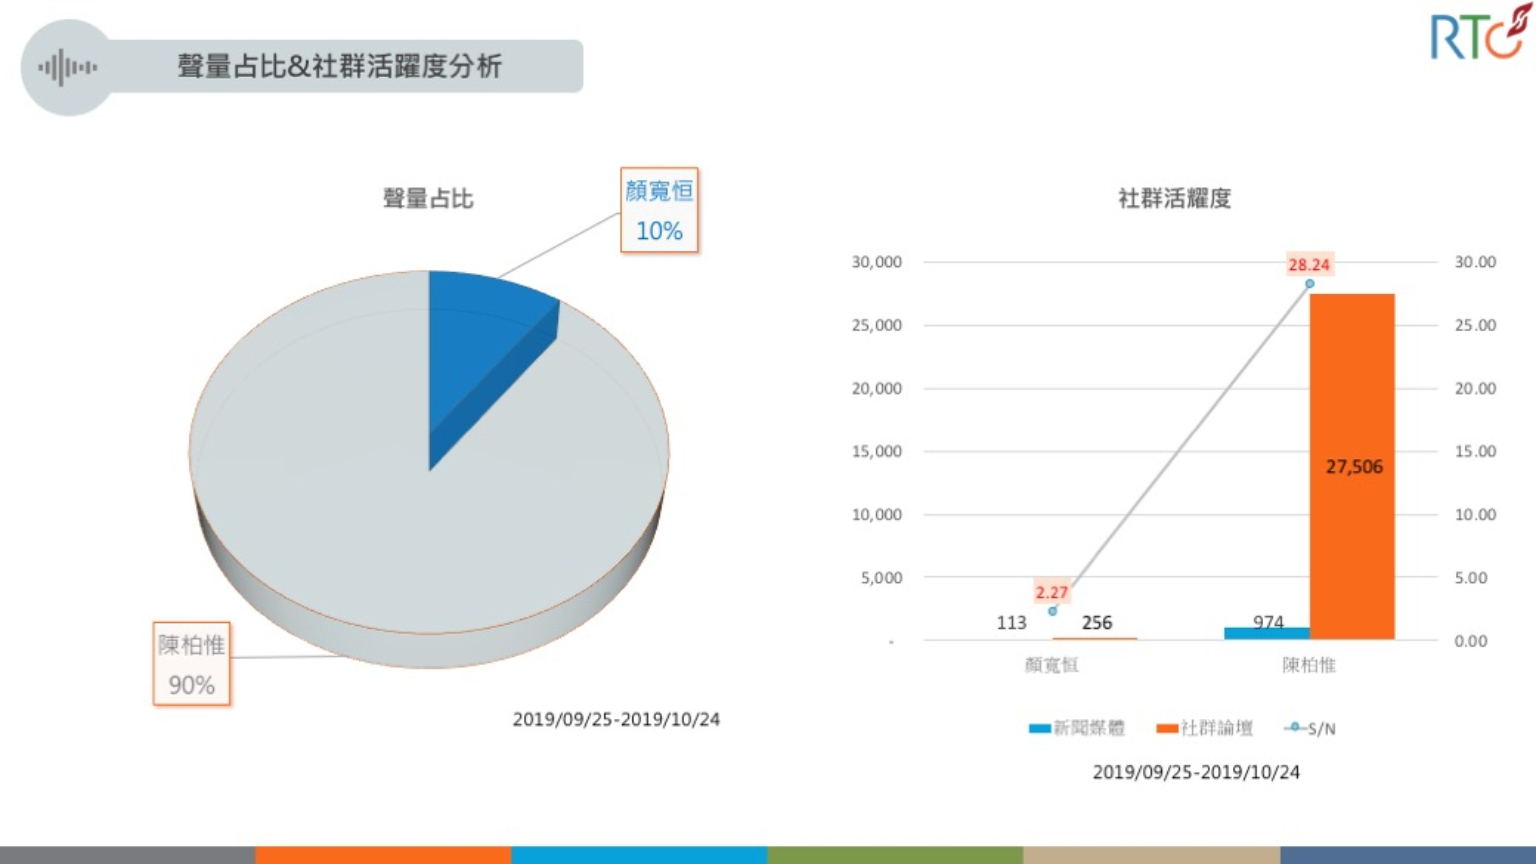
Task: Click the 顏寬恒 x-axis category label
Action: point(1052,665)
